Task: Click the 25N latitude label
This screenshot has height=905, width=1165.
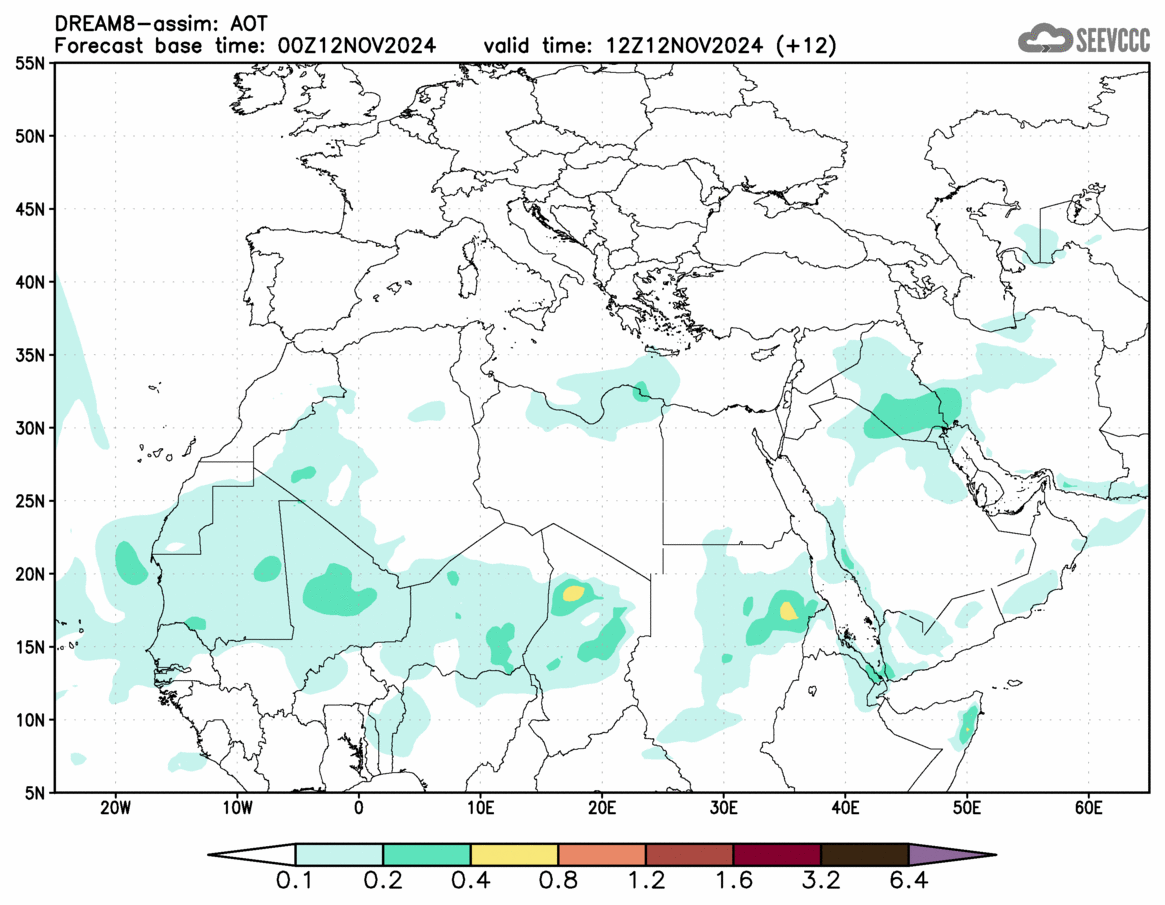Action: [30, 501]
